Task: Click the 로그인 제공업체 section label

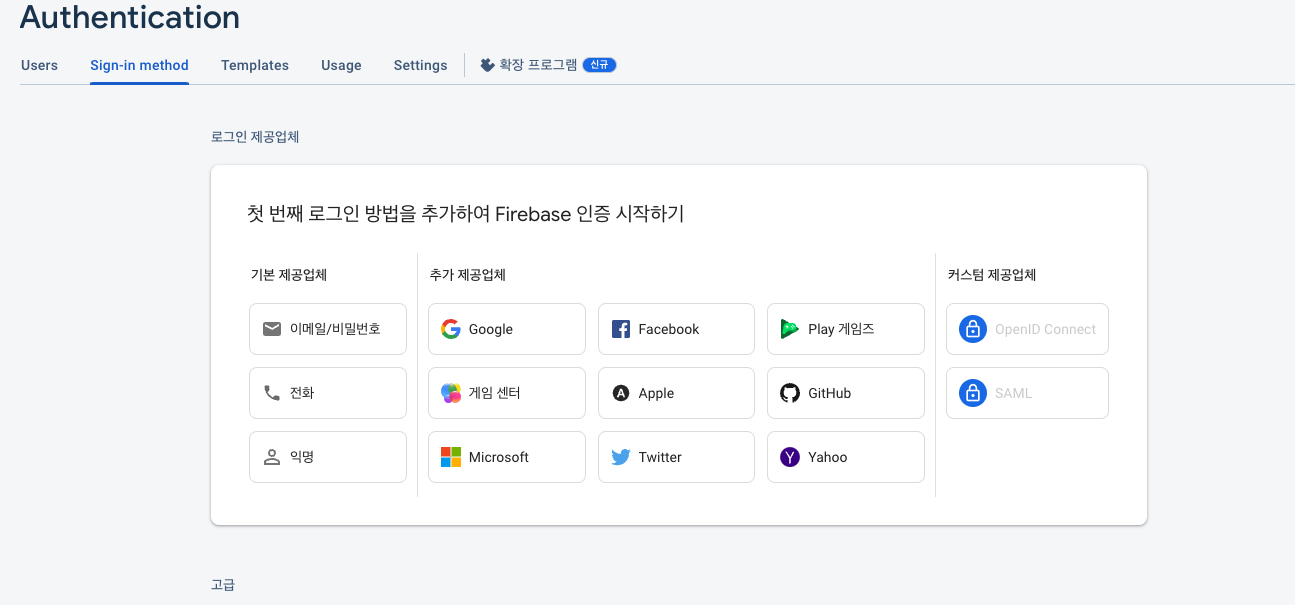Action: 255,137
